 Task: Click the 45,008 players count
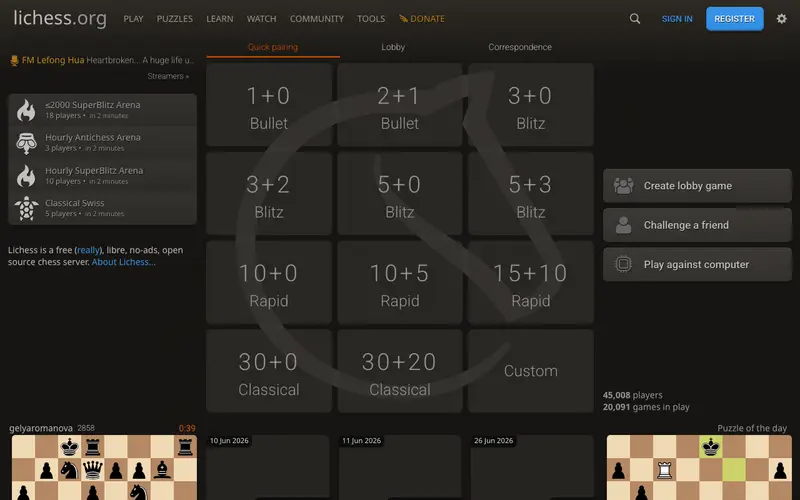point(633,395)
